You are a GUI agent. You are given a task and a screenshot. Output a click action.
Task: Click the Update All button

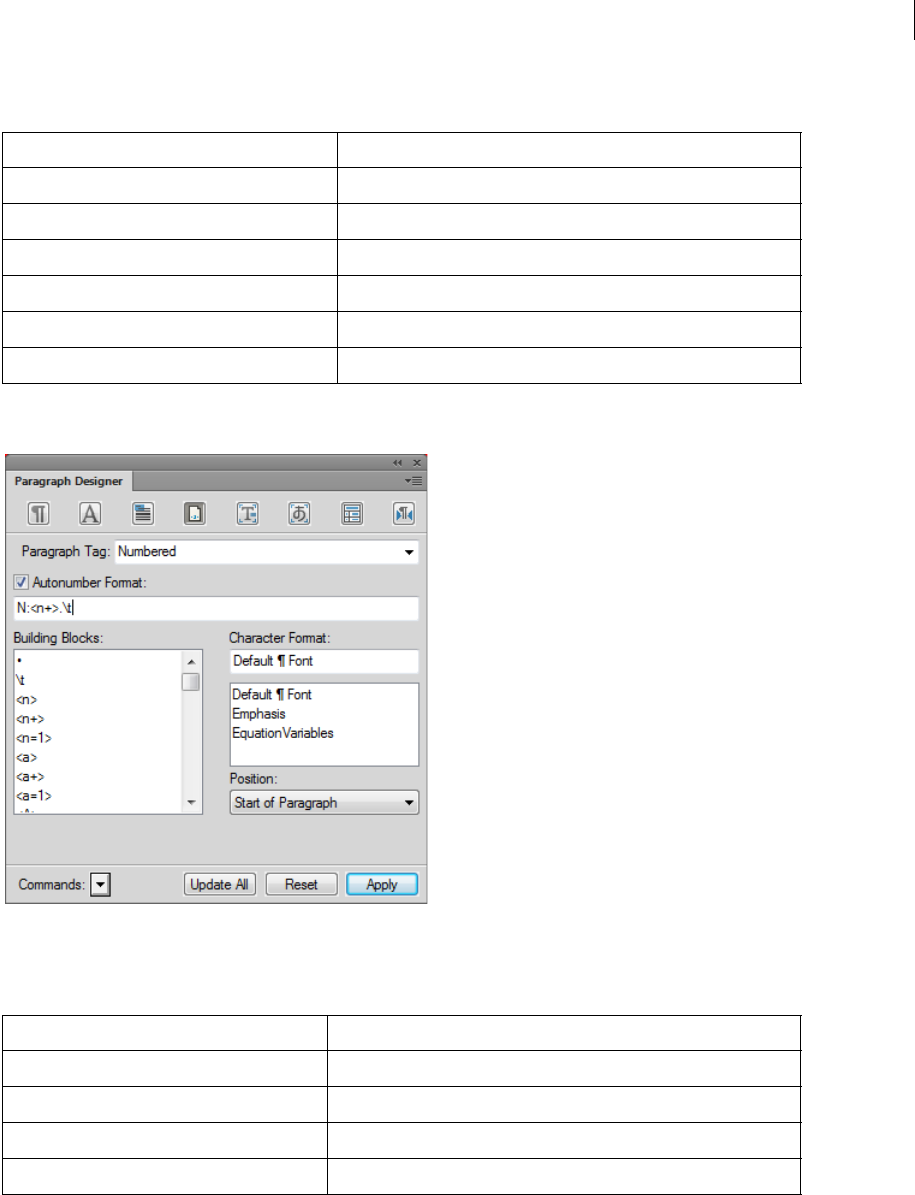(219, 885)
